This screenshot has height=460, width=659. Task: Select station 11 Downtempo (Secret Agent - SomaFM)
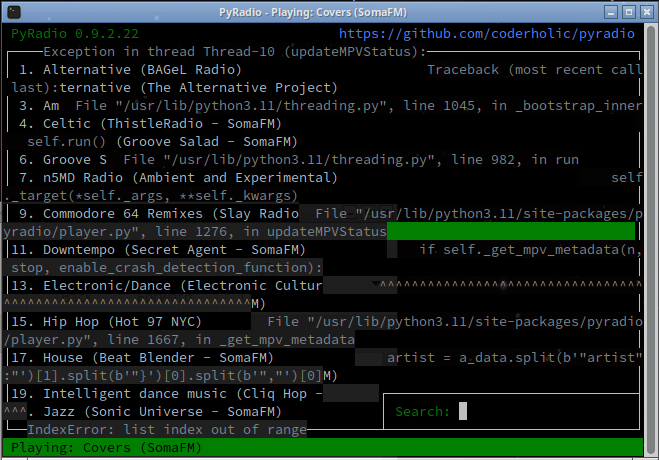158,250
